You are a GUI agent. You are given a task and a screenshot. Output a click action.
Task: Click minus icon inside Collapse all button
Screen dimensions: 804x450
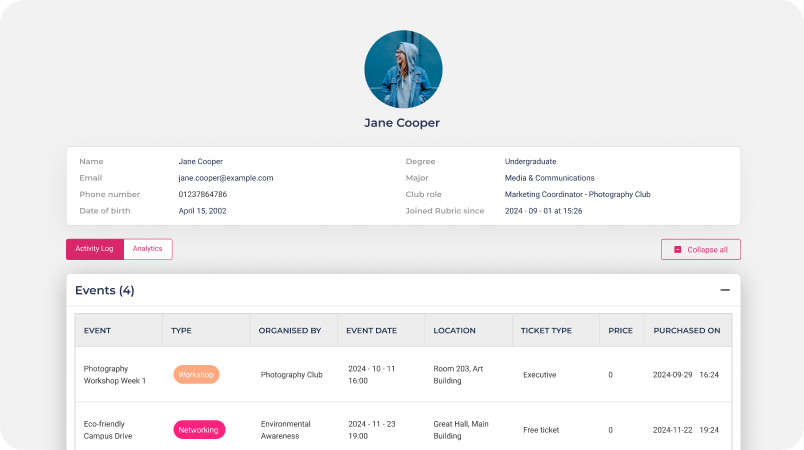[677, 250]
